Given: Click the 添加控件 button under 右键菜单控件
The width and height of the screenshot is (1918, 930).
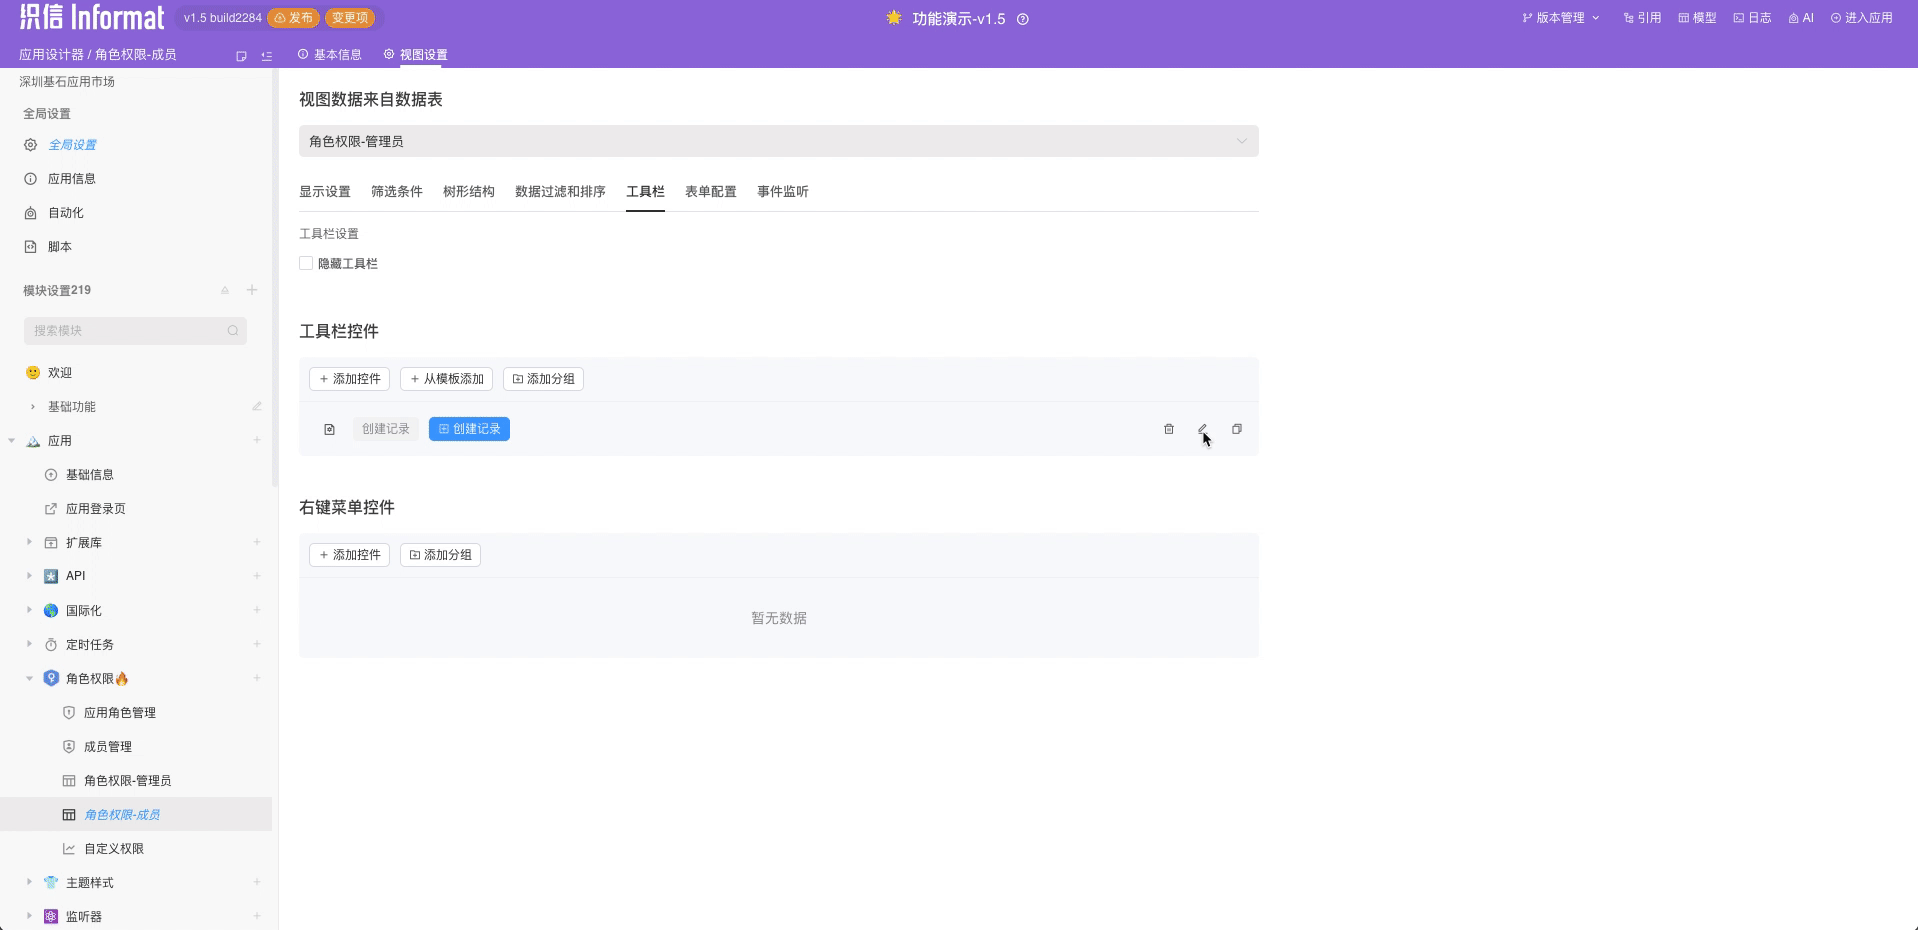Looking at the screenshot, I should pos(349,555).
